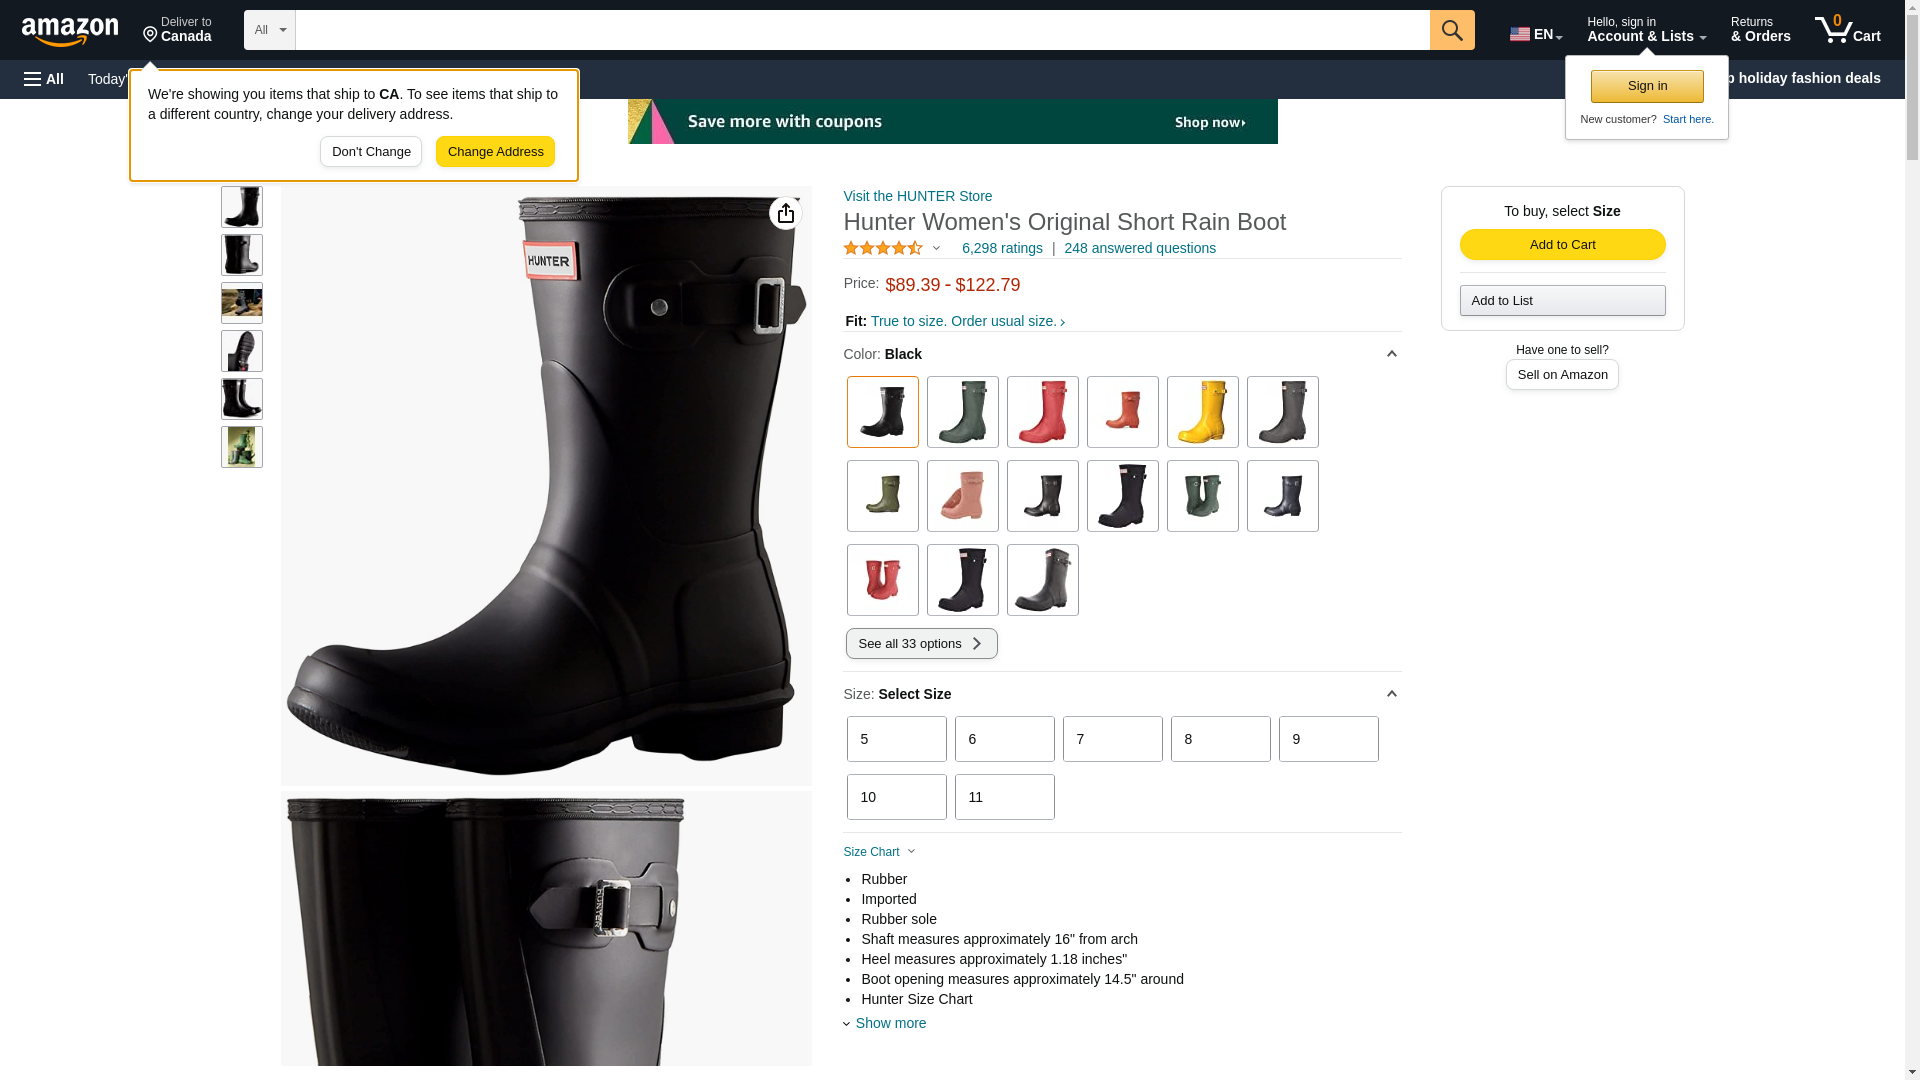Open the search category All dropdown
The image size is (1920, 1080).
click(270, 30)
